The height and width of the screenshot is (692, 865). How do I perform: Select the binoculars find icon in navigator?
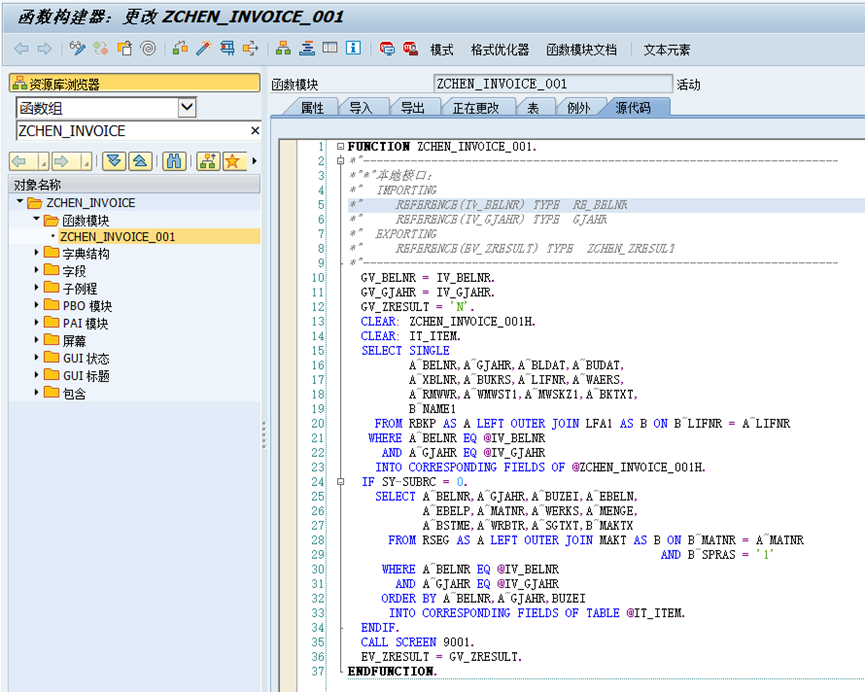[174, 161]
